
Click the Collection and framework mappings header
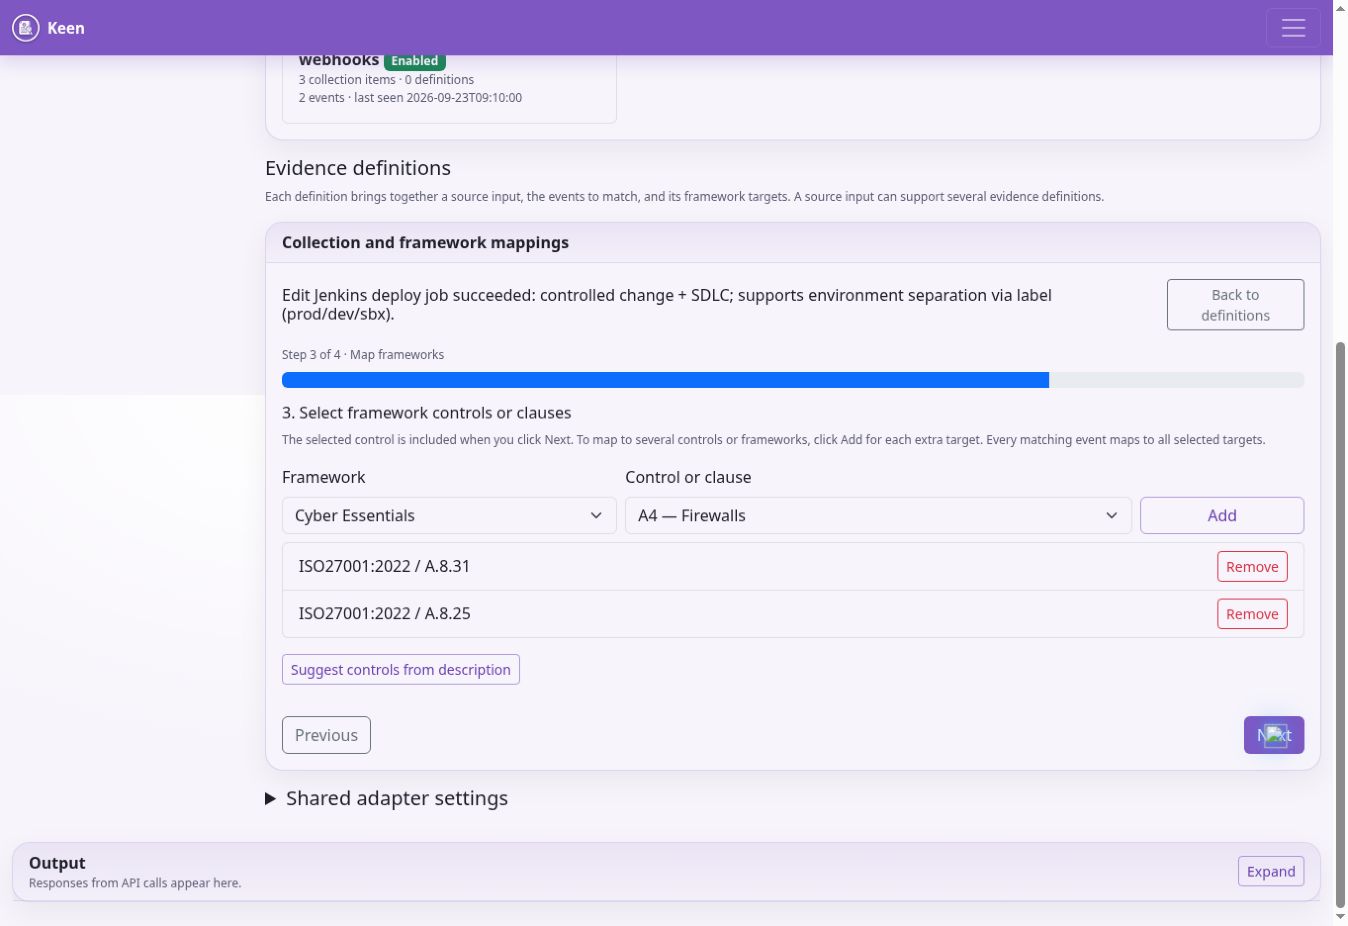[x=425, y=243]
